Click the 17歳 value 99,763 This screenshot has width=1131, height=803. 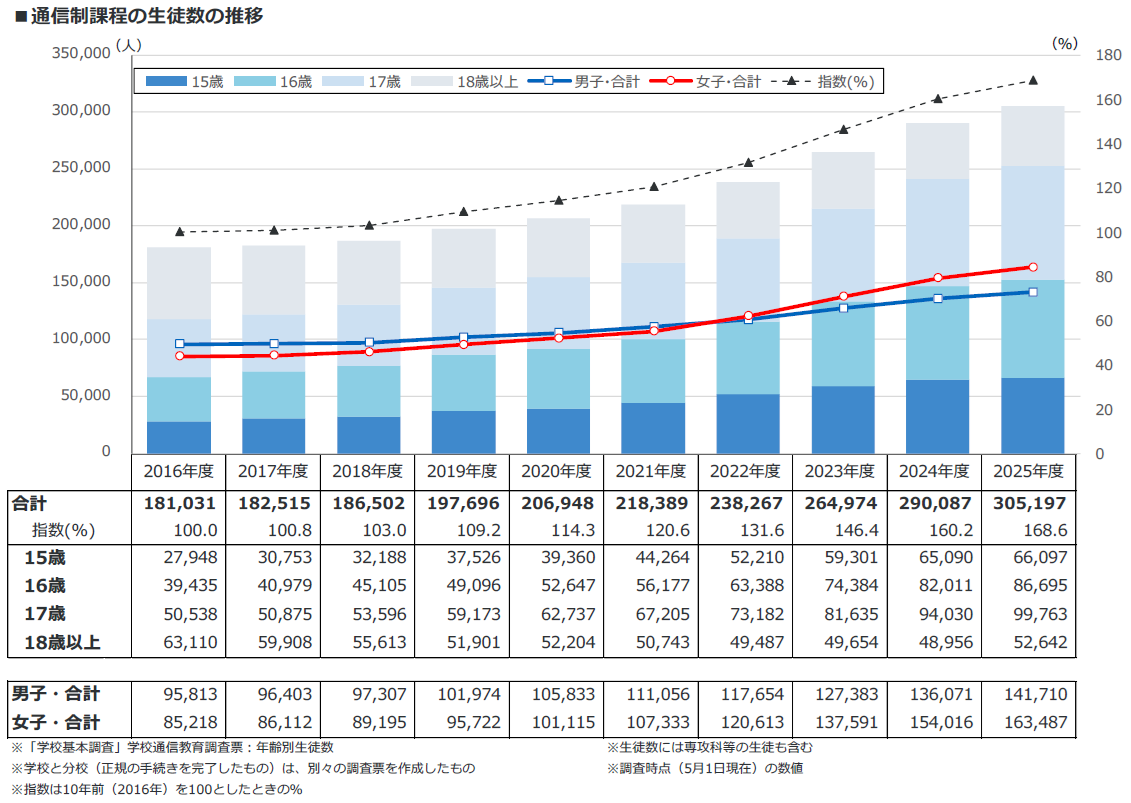(1040, 615)
